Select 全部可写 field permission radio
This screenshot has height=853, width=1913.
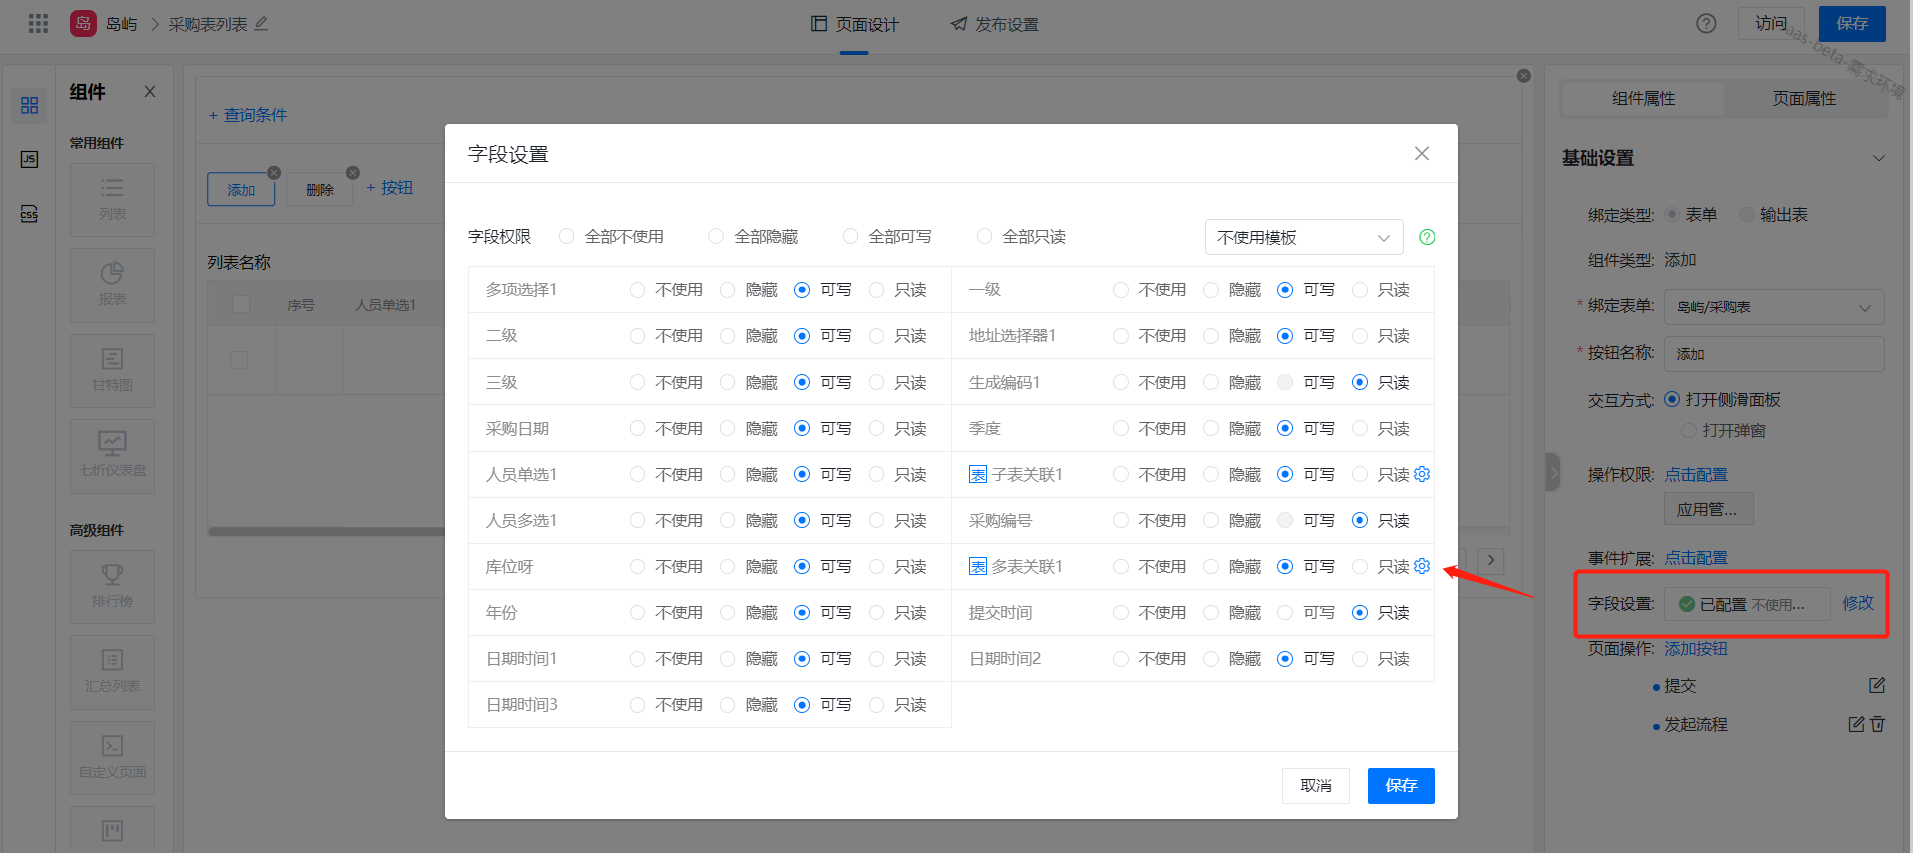coord(850,236)
